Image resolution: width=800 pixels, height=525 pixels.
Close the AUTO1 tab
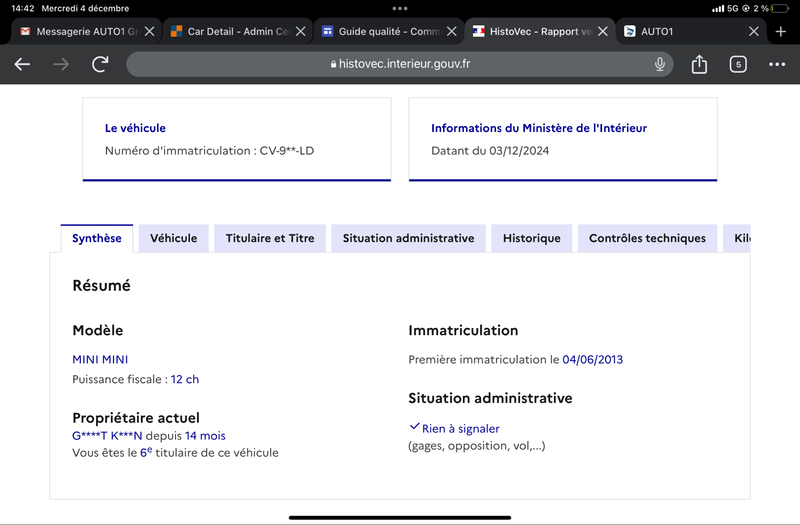click(754, 32)
